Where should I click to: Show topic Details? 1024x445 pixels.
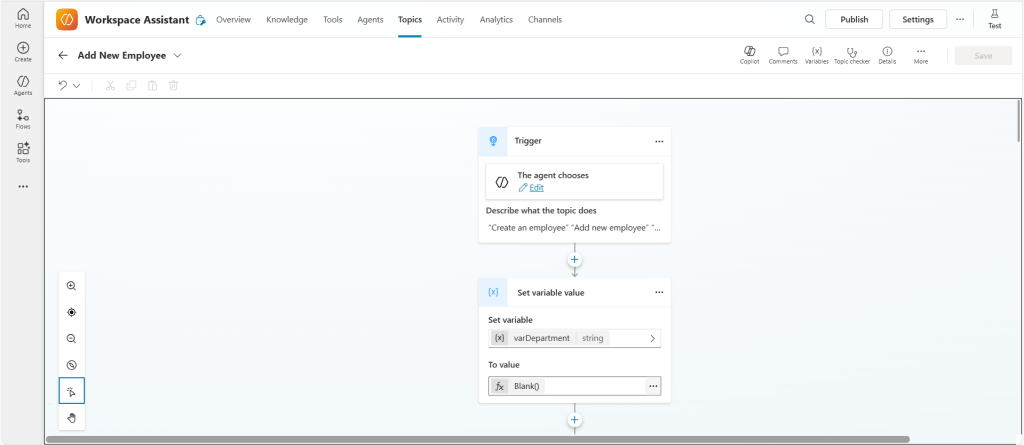(x=886, y=52)
